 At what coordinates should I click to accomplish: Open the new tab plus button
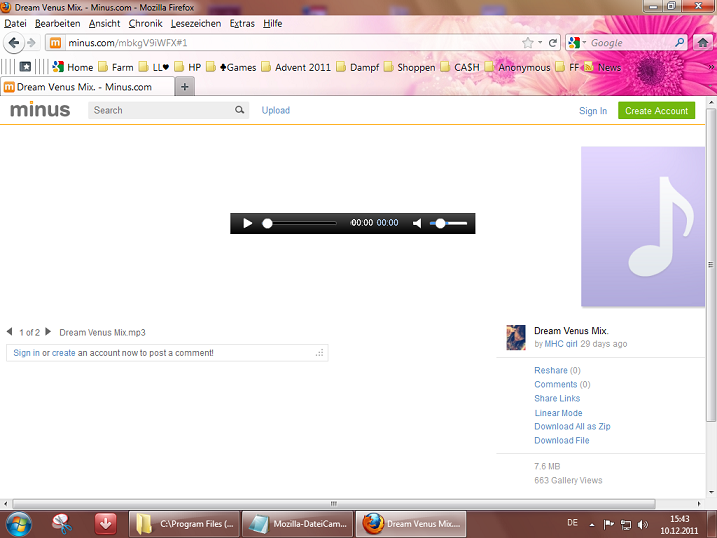tap(185, 87)
